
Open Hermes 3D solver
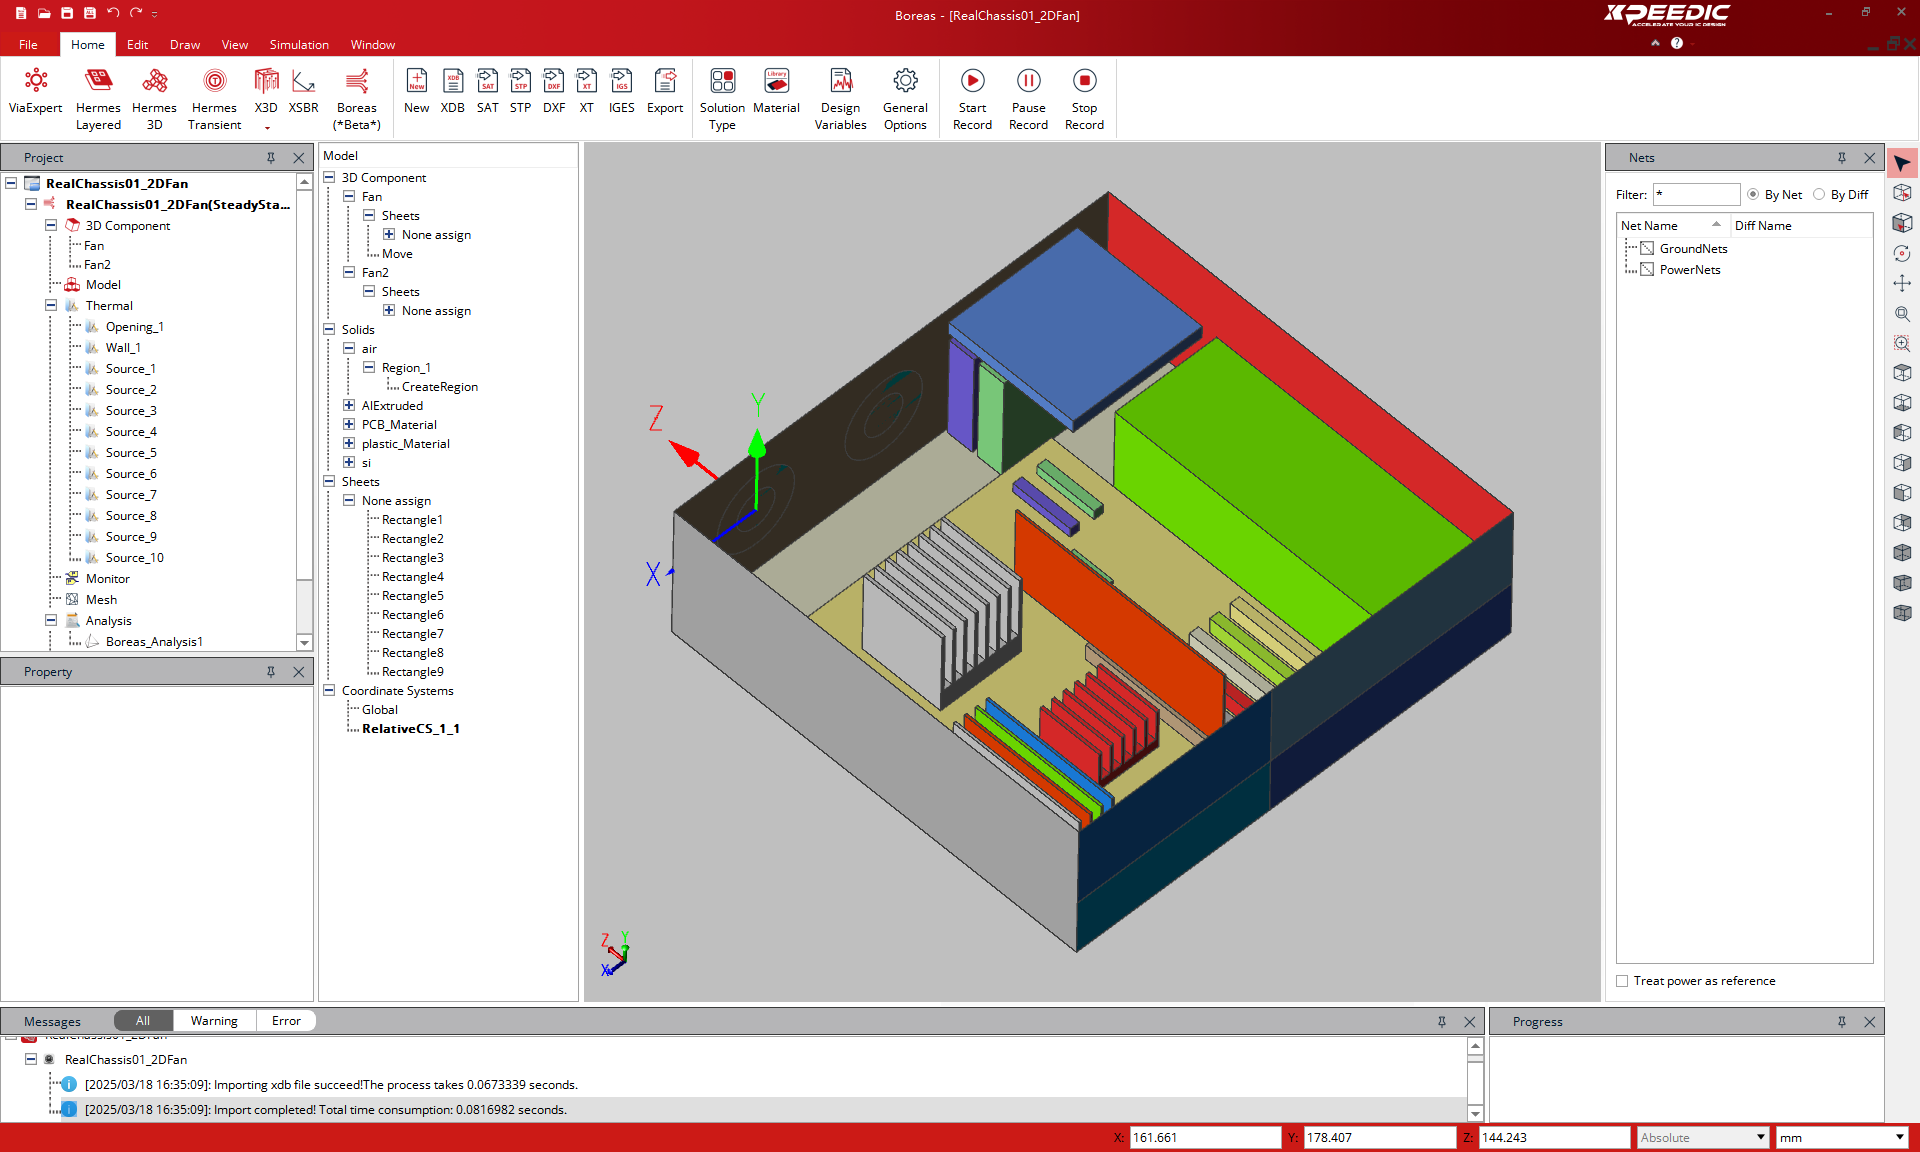coord(154,99)
